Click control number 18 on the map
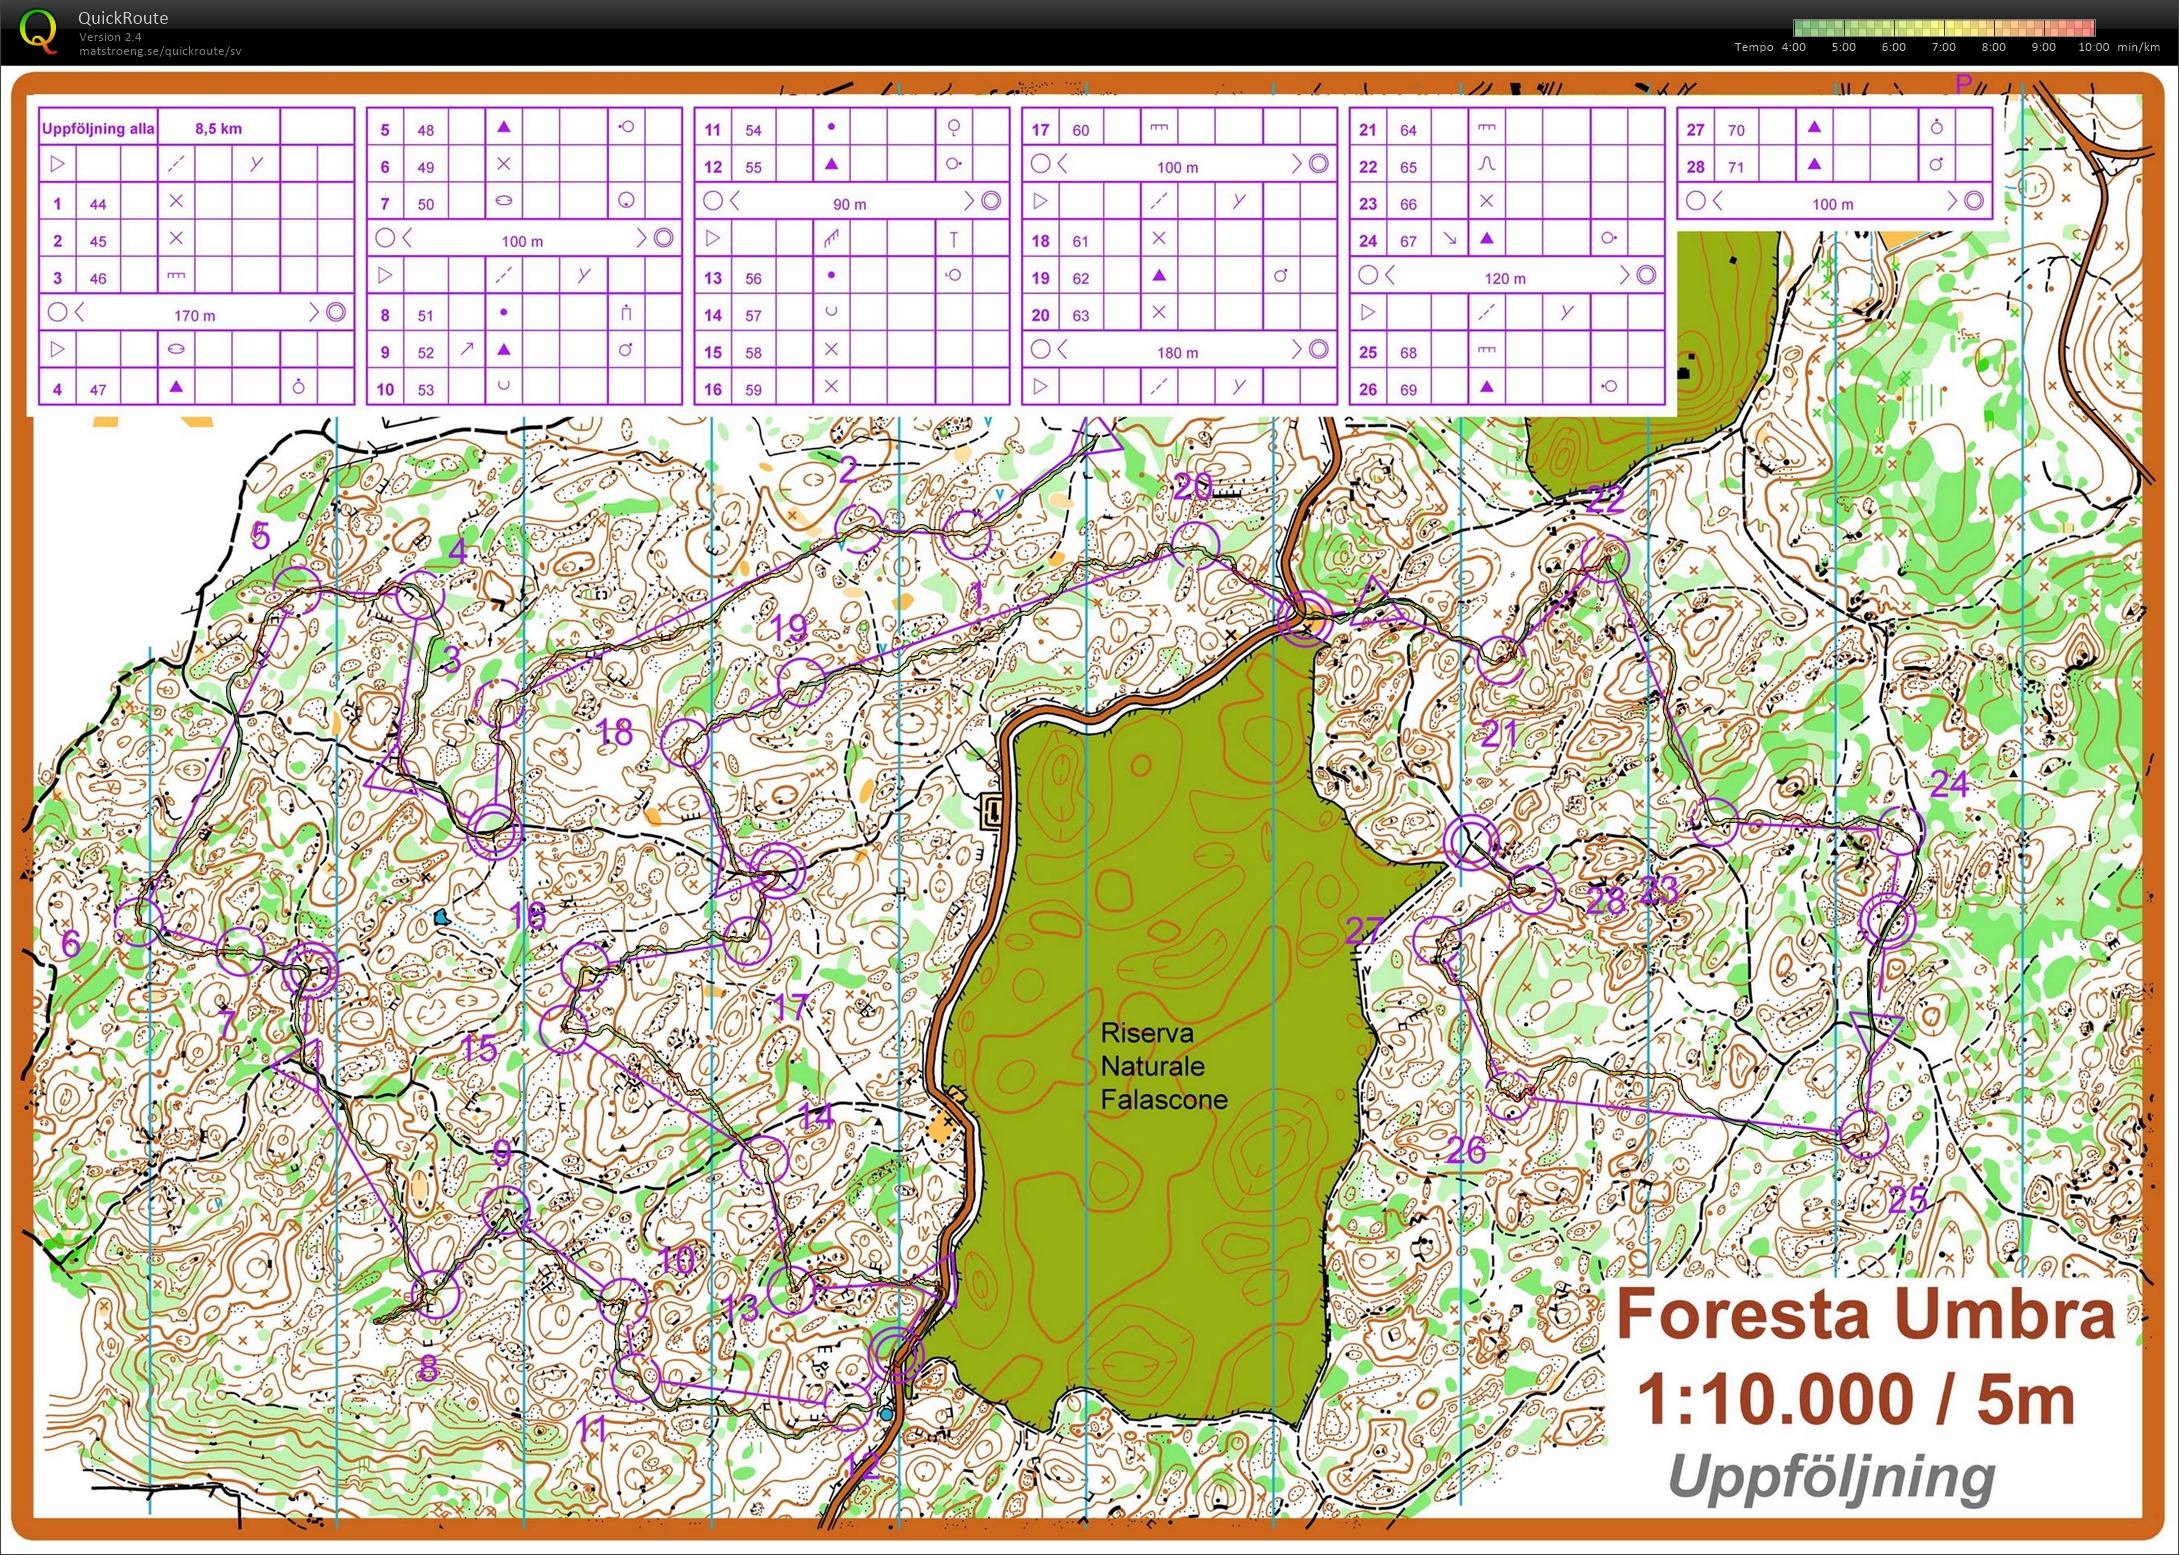This screenshot has width=2179, height=1555. click(614, 733)
